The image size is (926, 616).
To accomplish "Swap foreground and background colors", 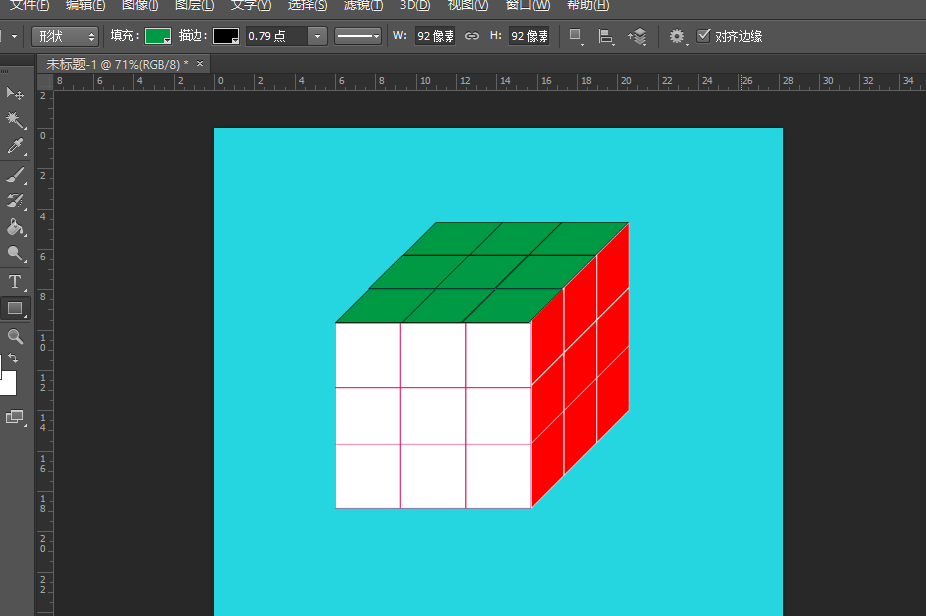I will tap(13, 358).
